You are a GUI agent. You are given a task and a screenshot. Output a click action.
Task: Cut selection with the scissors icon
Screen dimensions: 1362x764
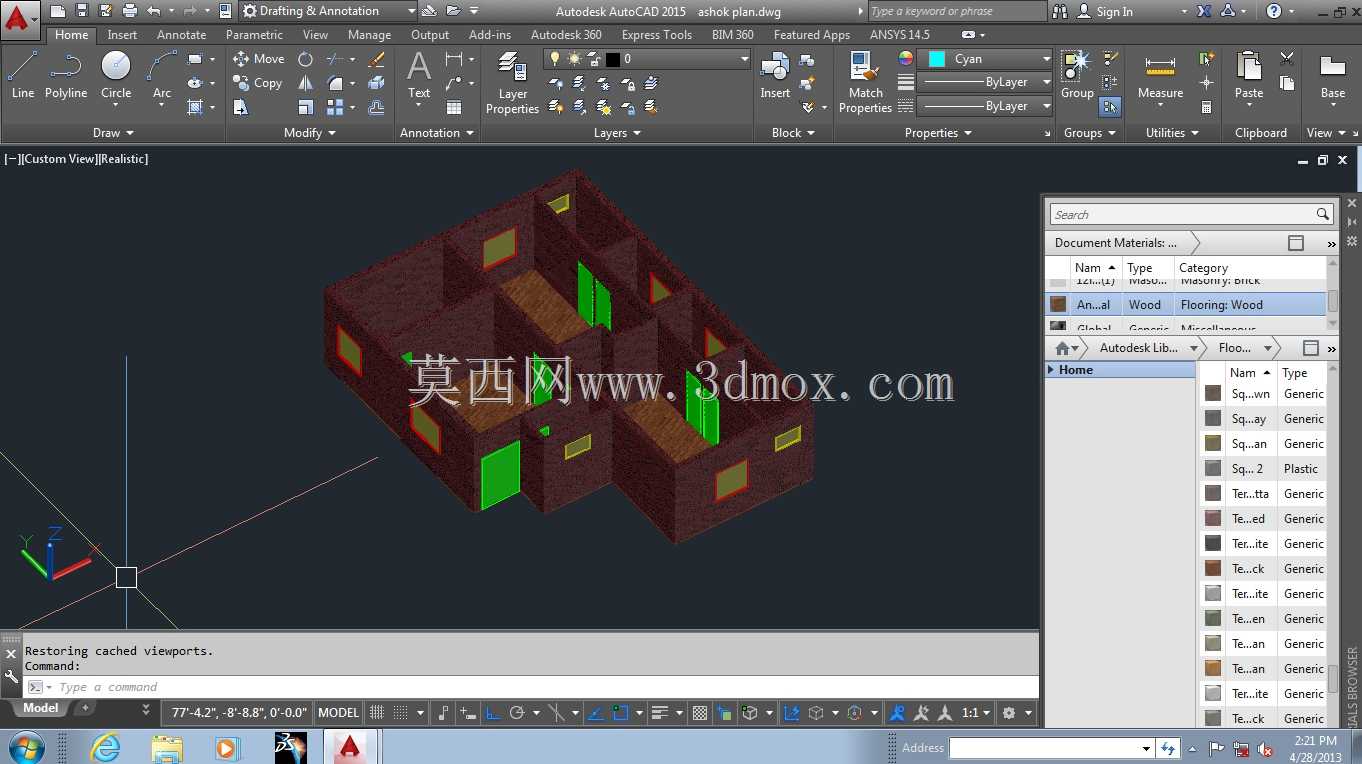point(1287,59)
